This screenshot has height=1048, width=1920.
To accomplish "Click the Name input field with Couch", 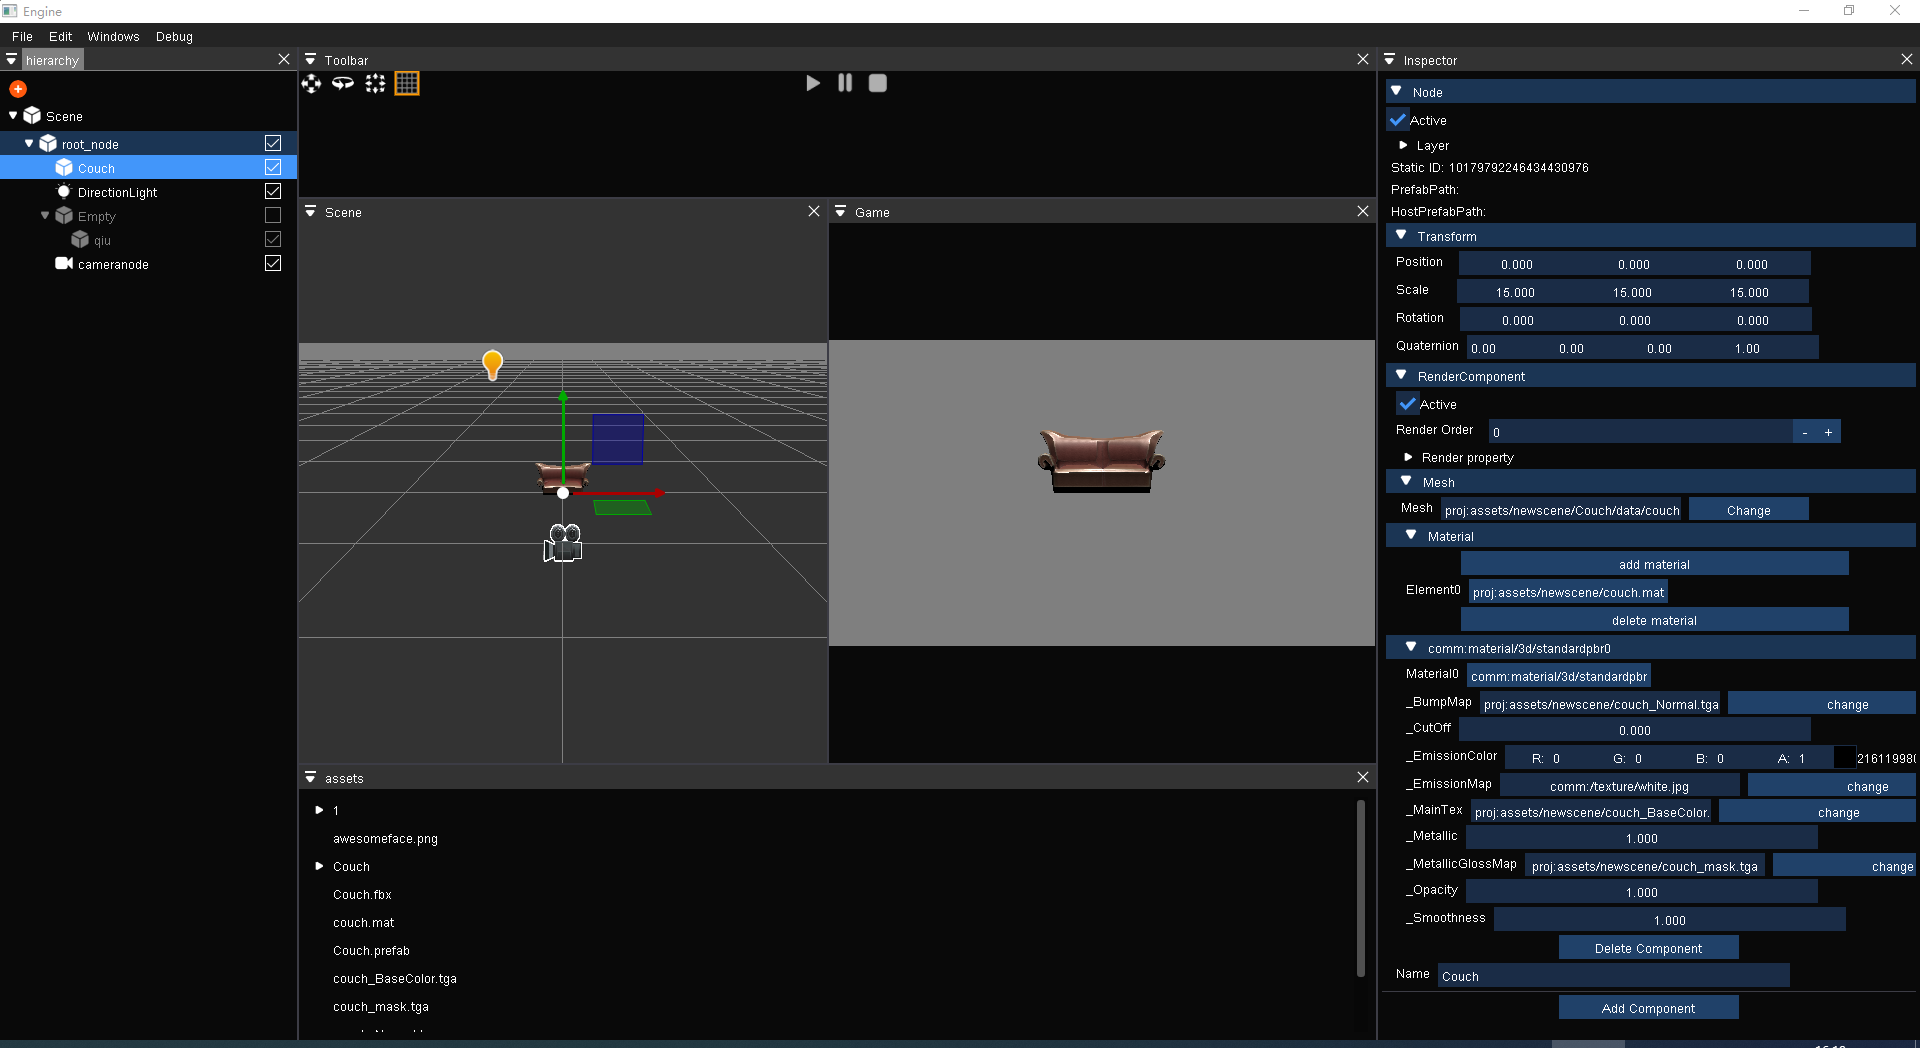I will [x=1613, y=976].
